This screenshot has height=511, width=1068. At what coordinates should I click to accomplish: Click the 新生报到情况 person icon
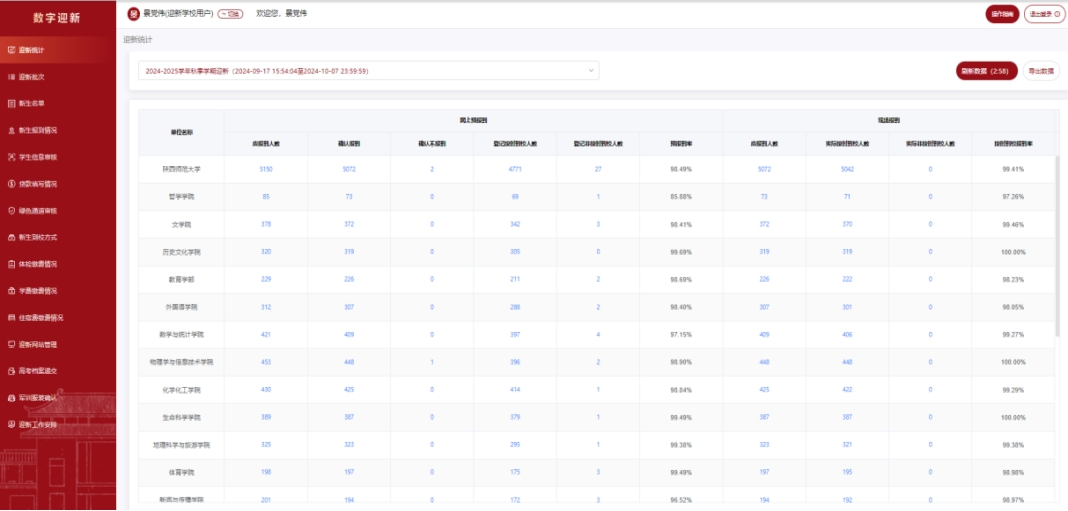(x=10, y=130)
